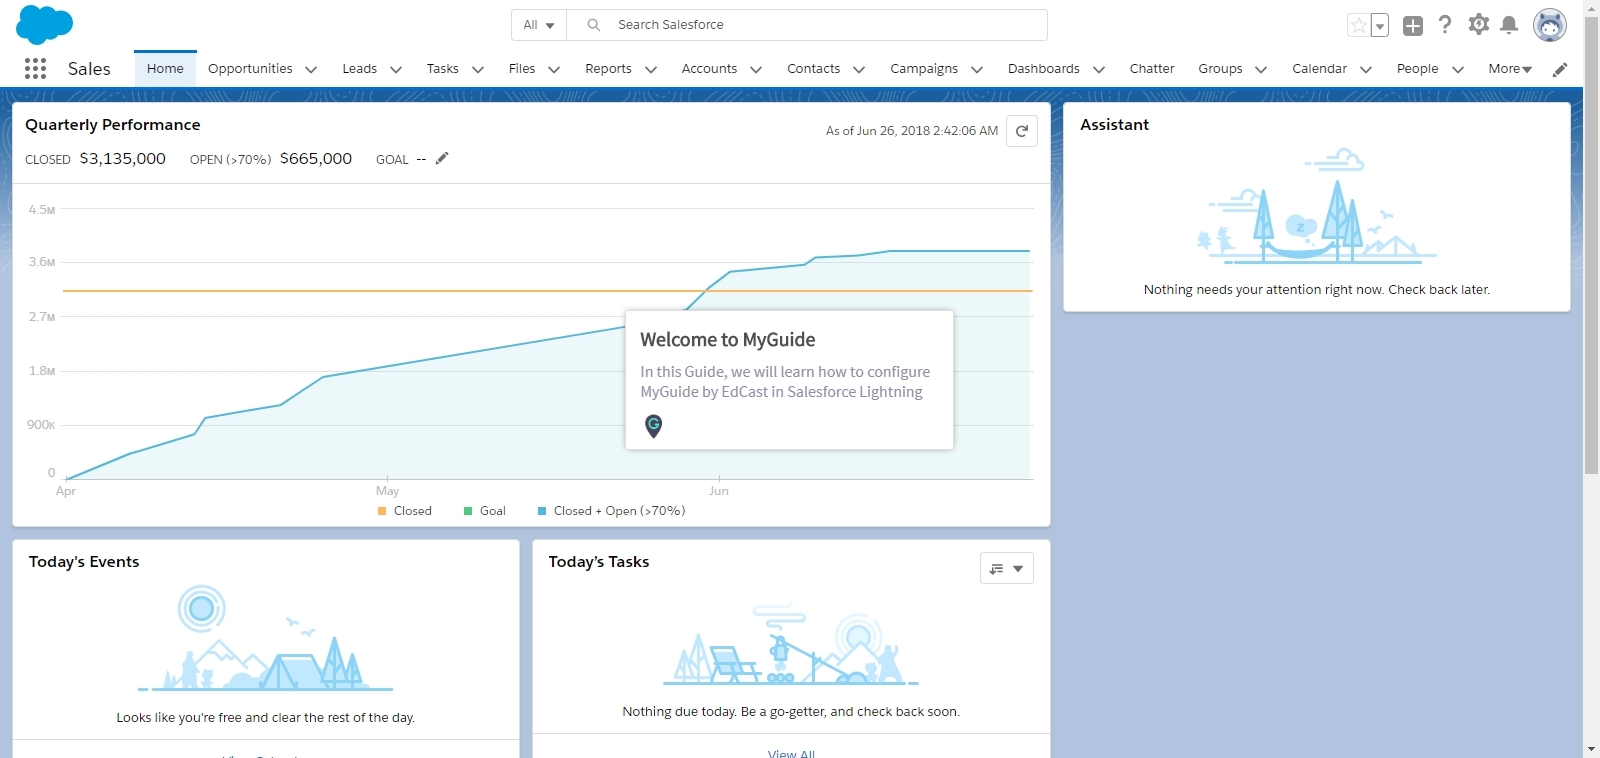
Task: Refresh the Quarterly Performance chart
Action: pos(1022,131)
